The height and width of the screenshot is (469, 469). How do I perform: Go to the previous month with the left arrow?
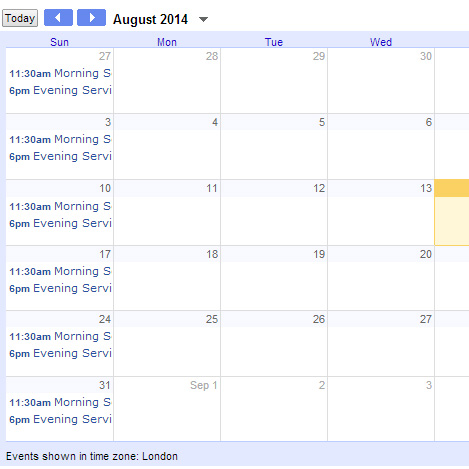point(58,18)
